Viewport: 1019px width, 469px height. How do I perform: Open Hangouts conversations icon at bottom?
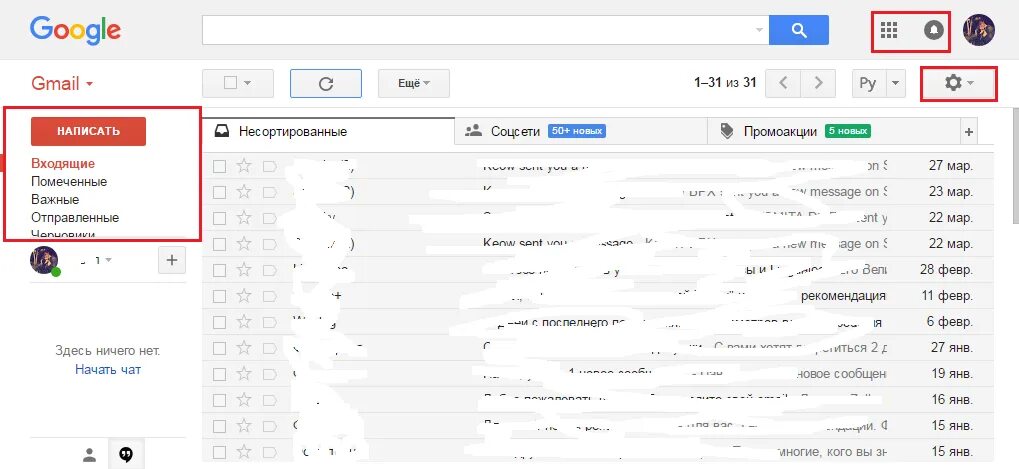pos(126,455)
